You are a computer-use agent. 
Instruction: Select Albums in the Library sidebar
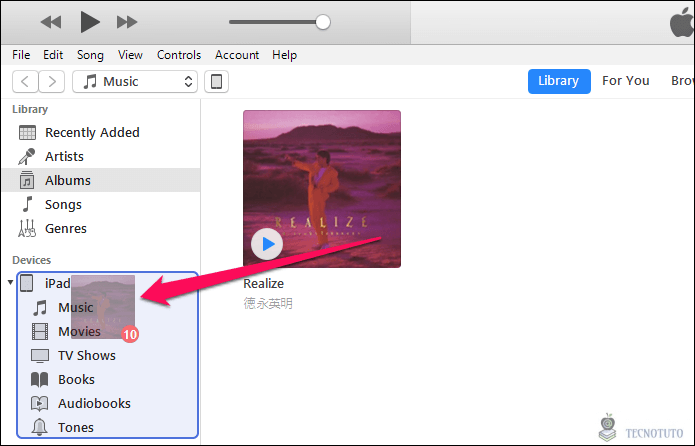tap(101, 180)
